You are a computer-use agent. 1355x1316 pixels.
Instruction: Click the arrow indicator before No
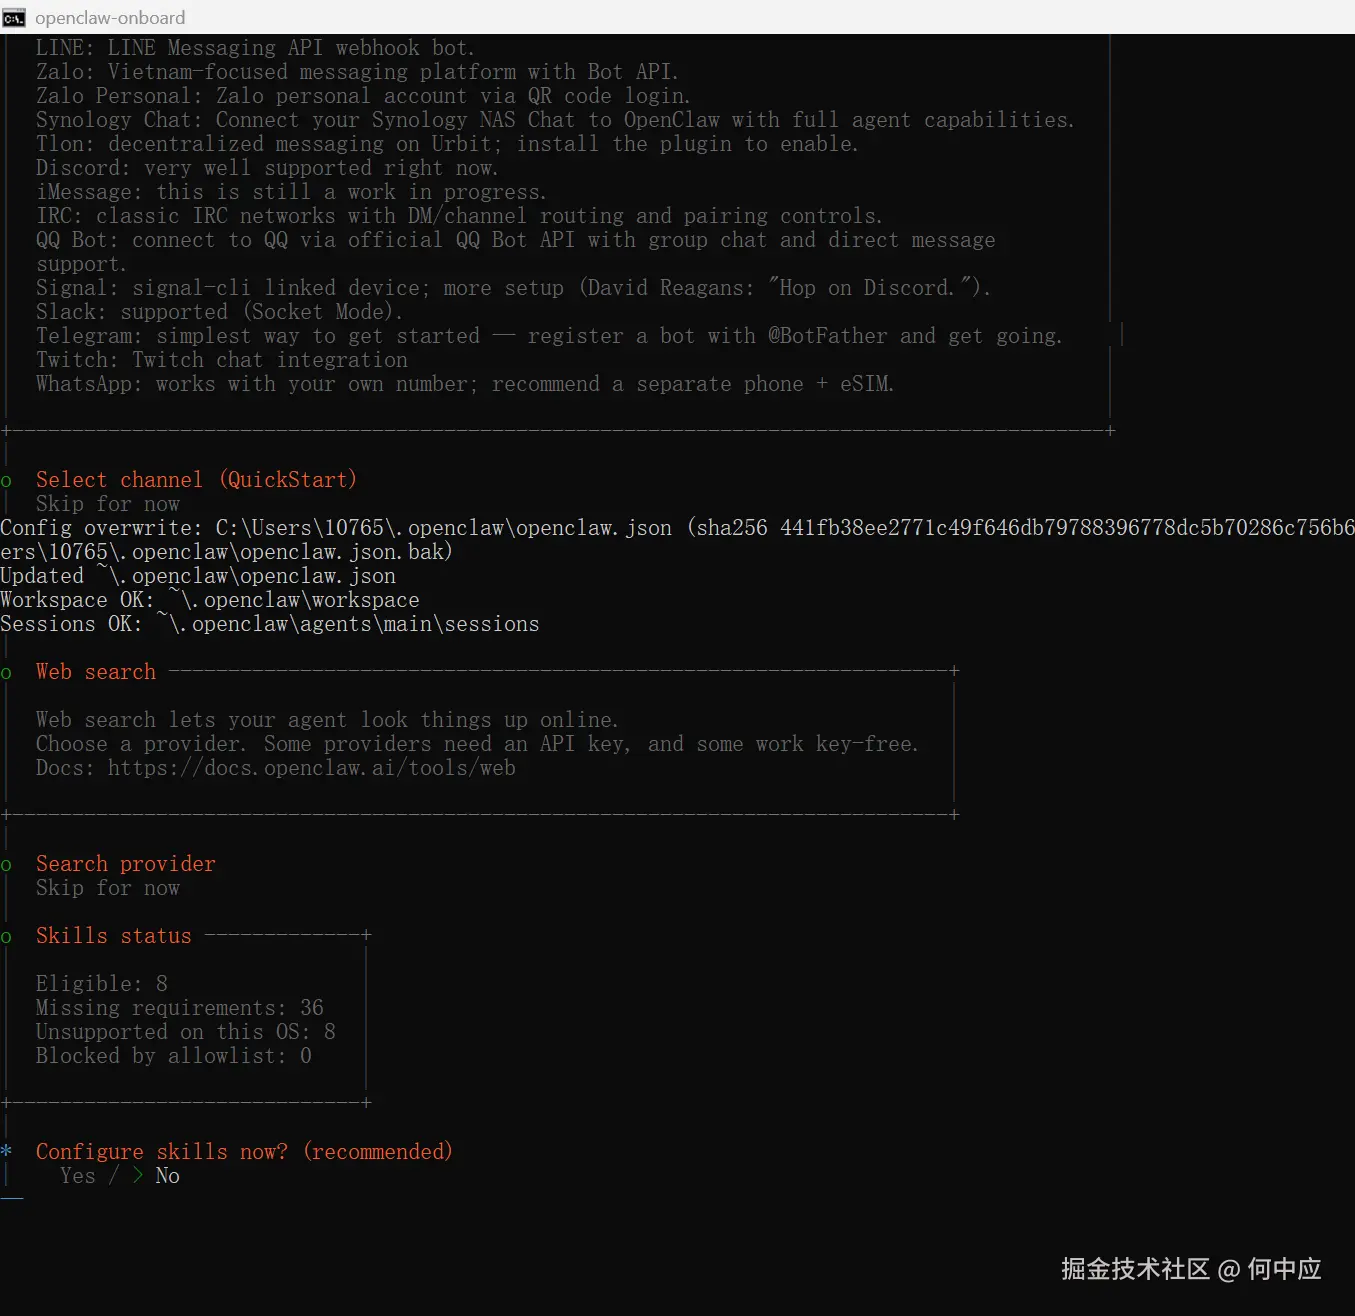138,1176
